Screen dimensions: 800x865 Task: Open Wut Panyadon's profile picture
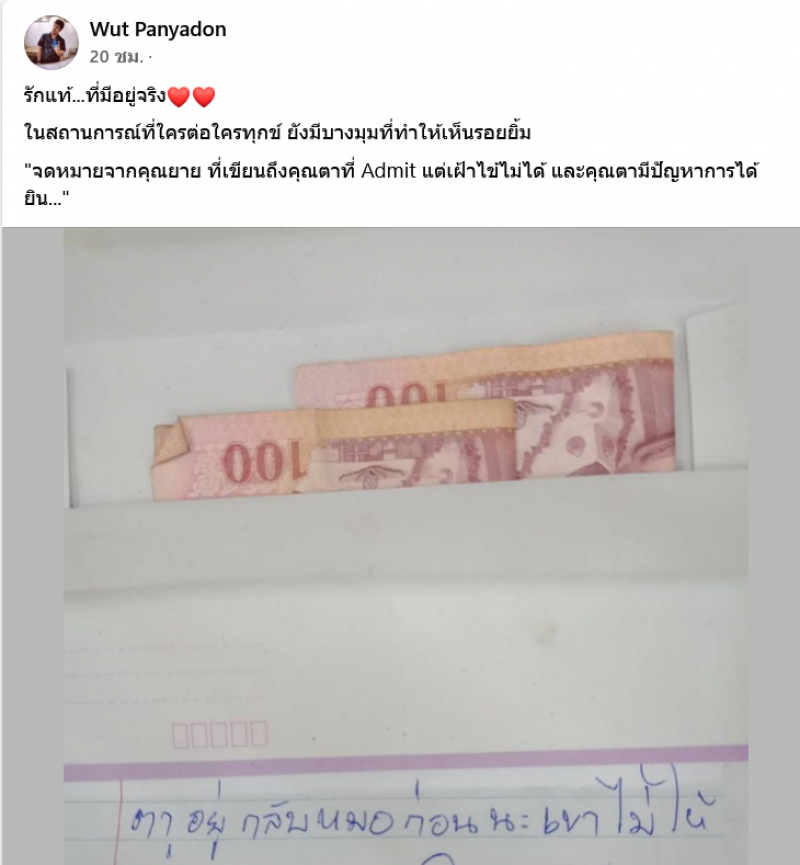51,42
